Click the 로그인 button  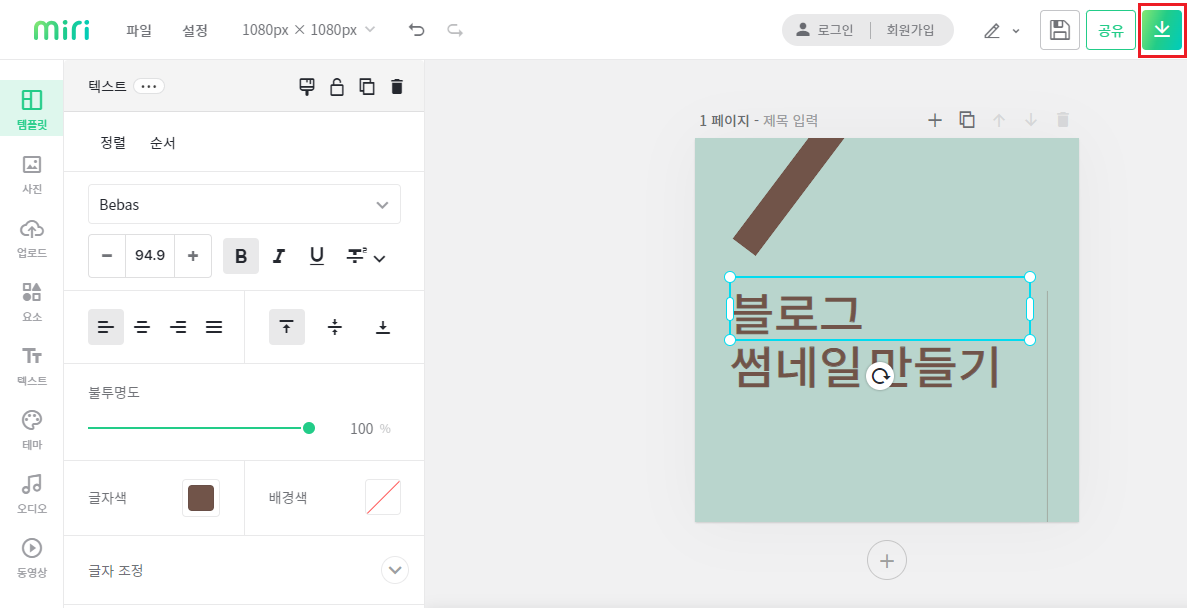(x=825, y=30)
